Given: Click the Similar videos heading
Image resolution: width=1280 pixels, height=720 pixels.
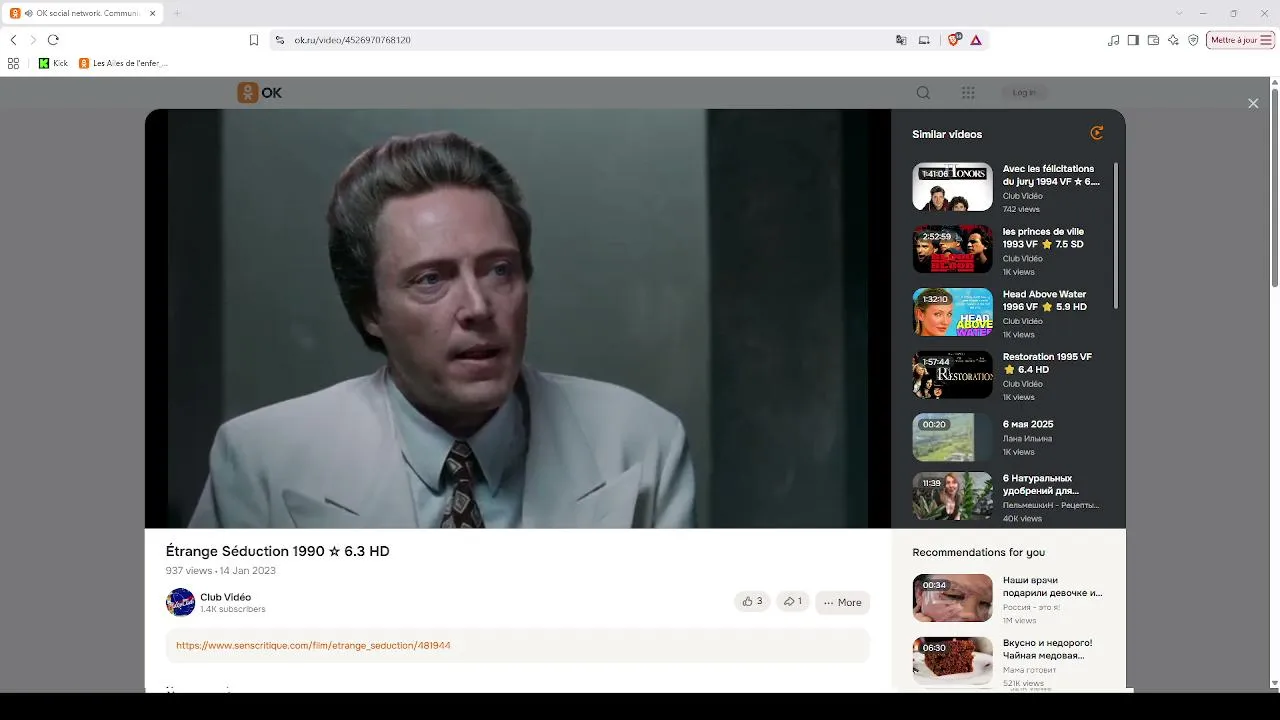Looking at the screenshot, I should click(947, 134).
